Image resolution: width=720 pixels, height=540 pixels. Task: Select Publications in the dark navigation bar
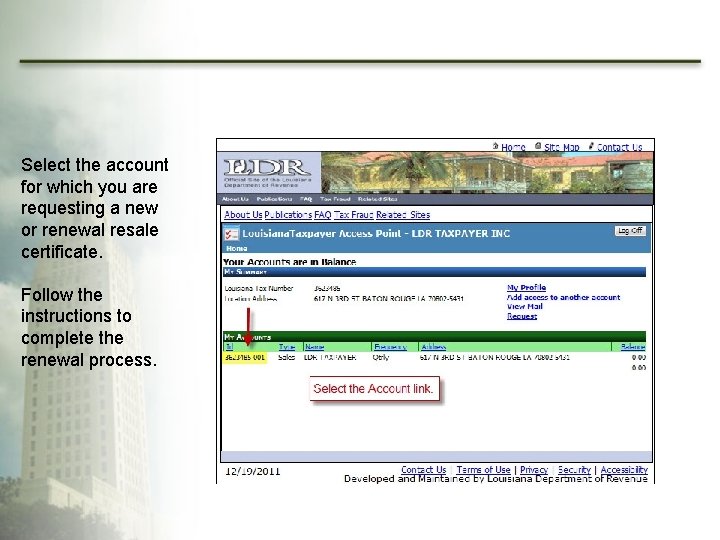(x=274, y=199)
